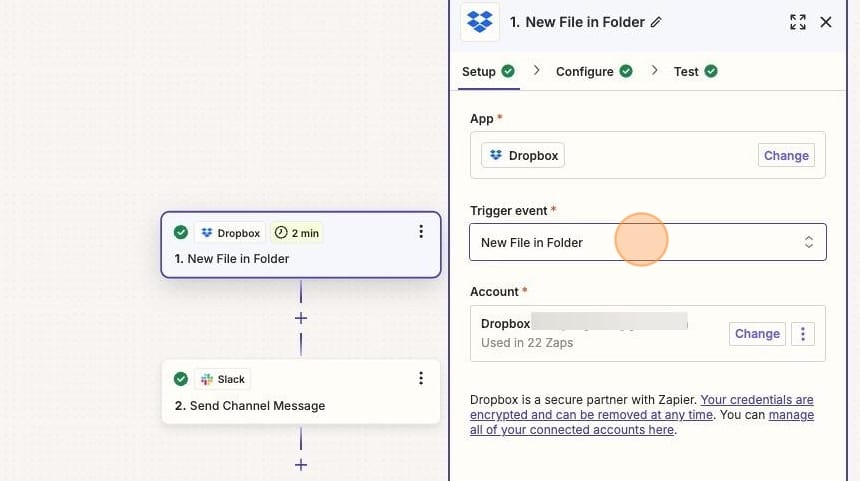Rename step using the pencil edit icon

click(x=656, y=22)
